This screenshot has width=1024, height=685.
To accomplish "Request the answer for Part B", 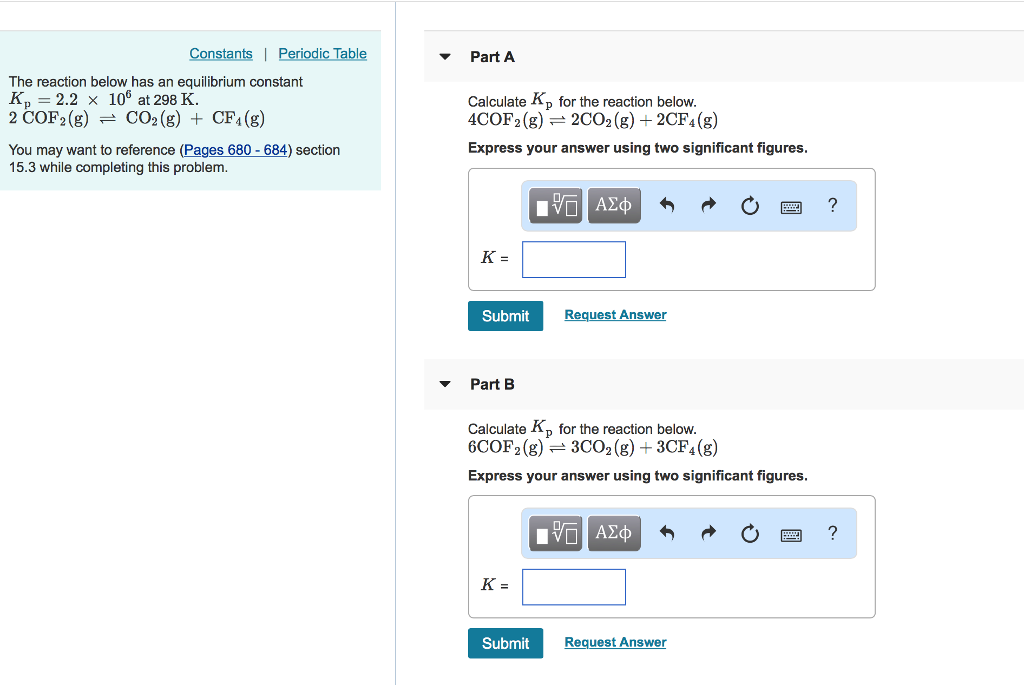I will click(x=615, y=643).
